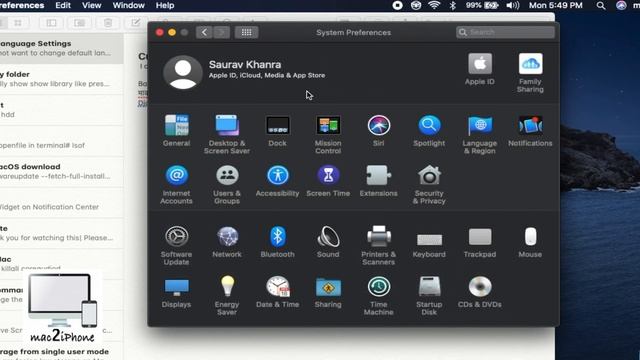Open the Window menu
This screenshot has width=640, height=360.
click(129, 5)
